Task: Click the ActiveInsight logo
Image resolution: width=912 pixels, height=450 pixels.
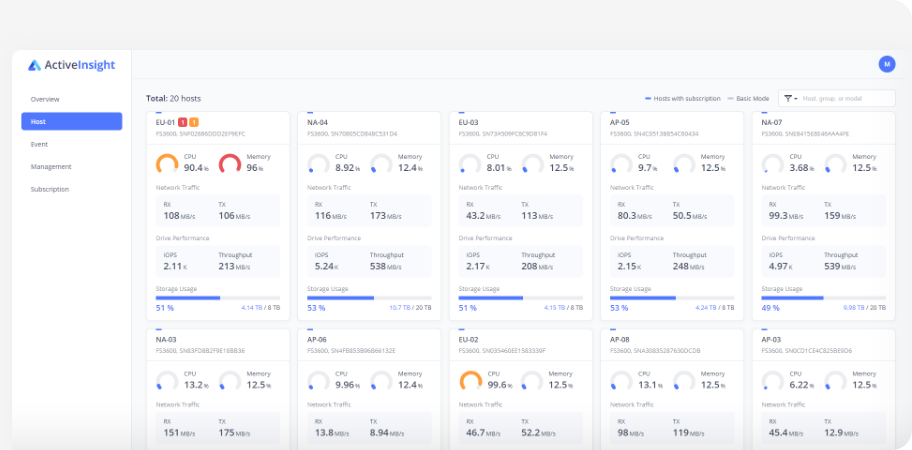Action: pos(72,65)
